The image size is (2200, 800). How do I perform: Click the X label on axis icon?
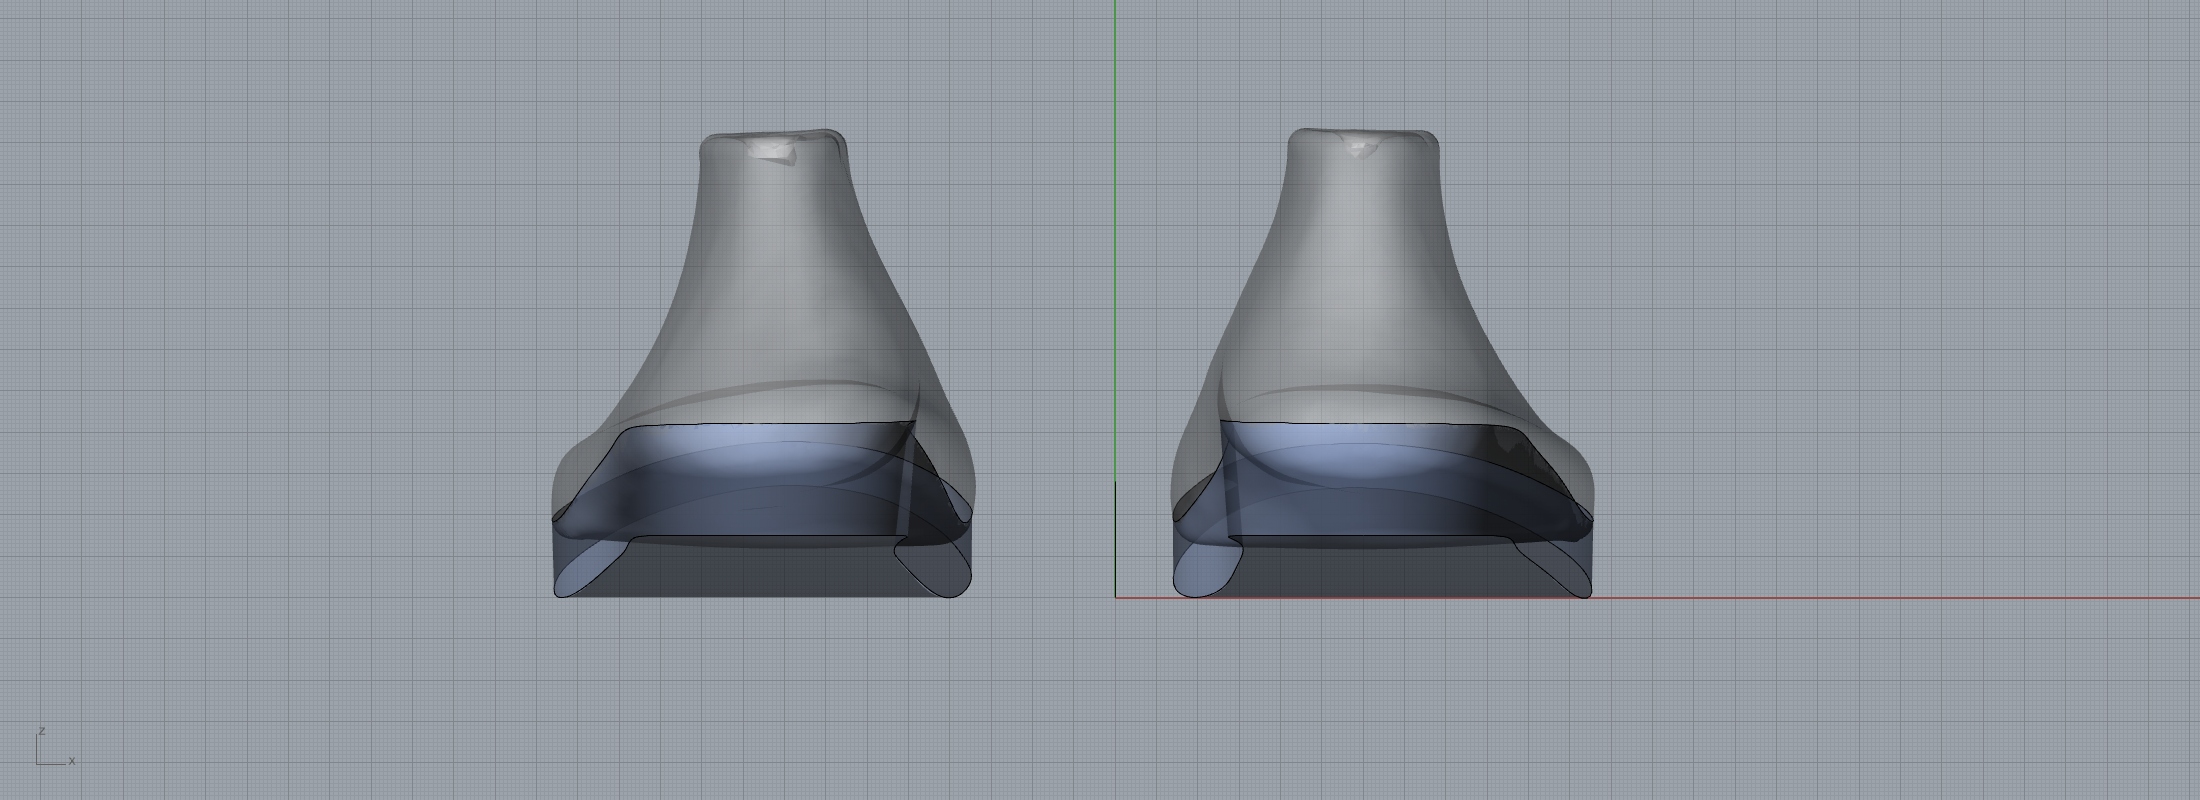(72, 761)
